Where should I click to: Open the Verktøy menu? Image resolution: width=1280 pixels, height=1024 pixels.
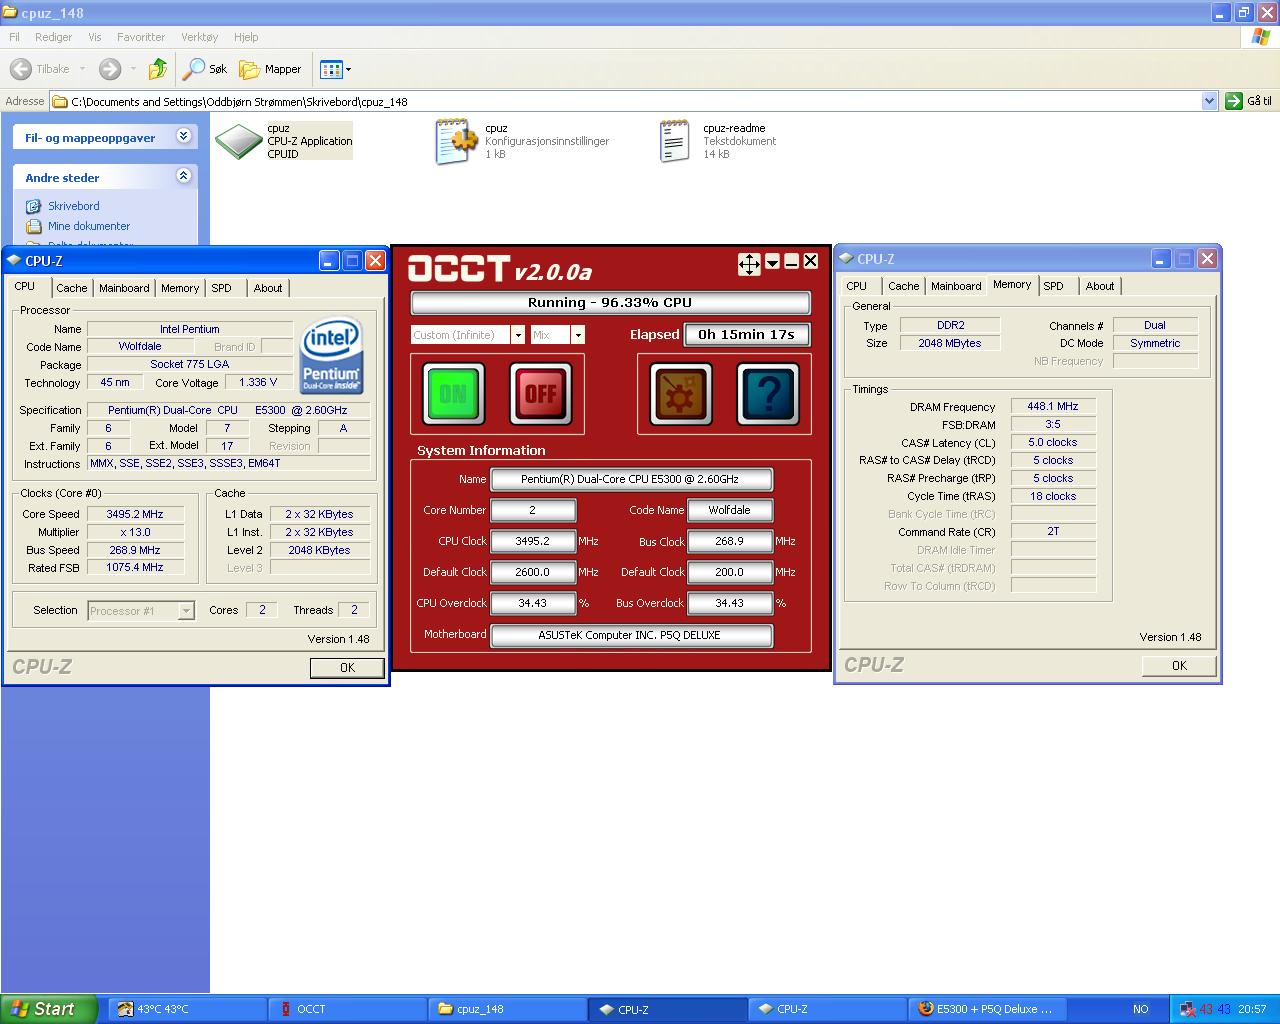coord(199,37)
